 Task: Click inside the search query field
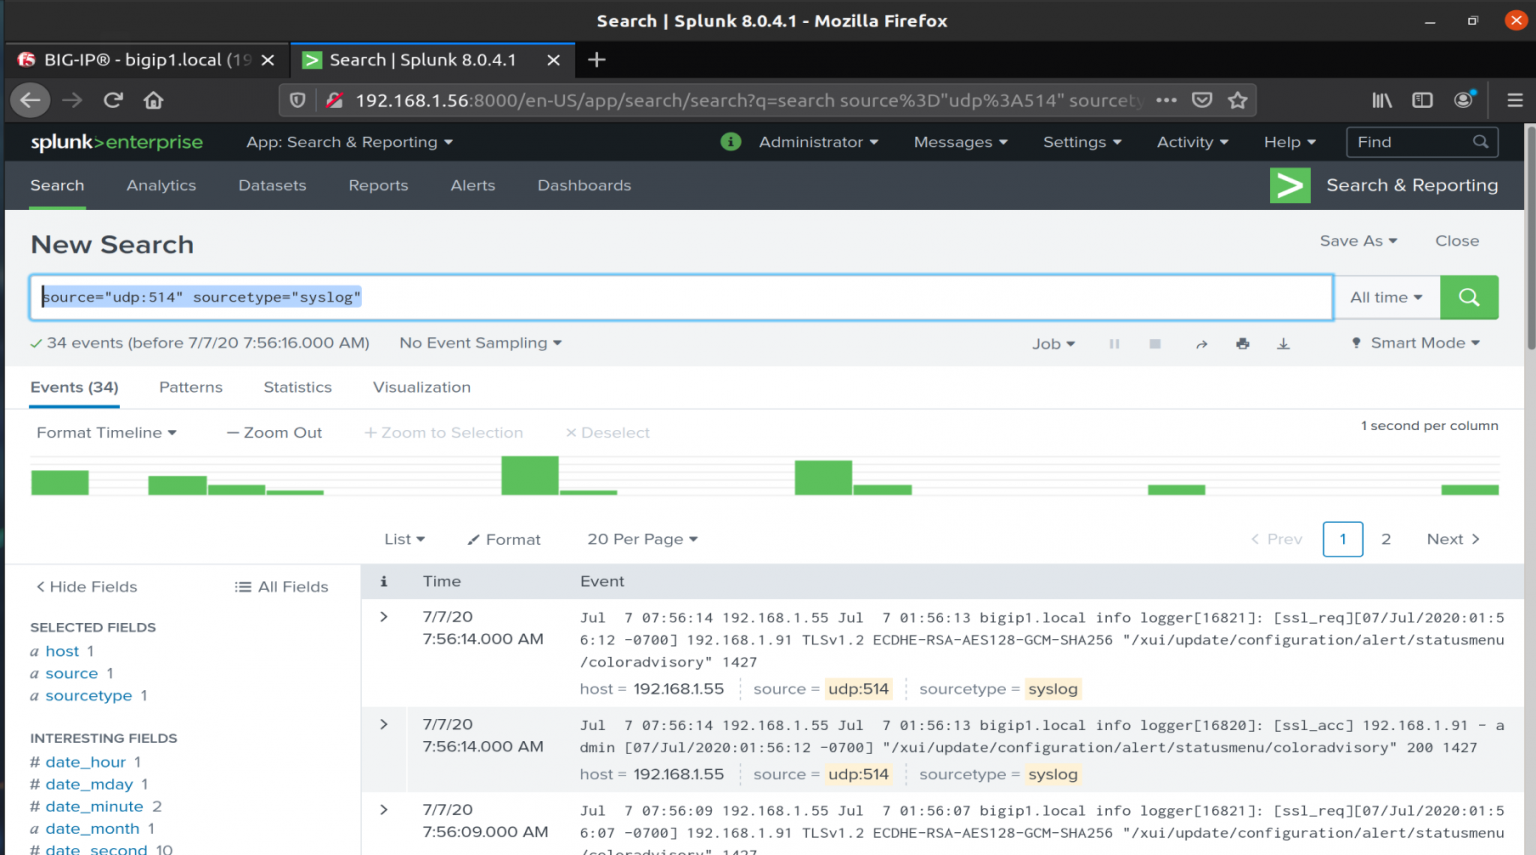click(600, 297)
